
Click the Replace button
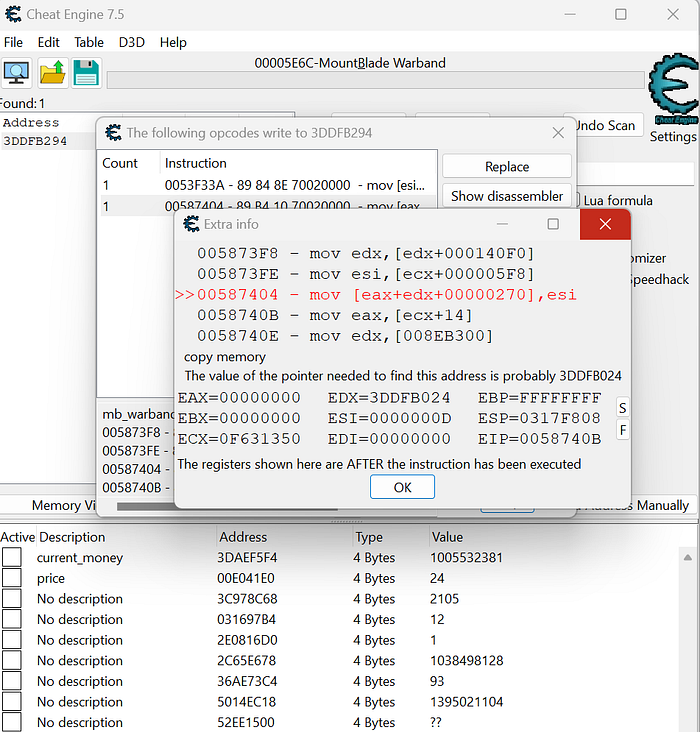click(x=507, y=167)
